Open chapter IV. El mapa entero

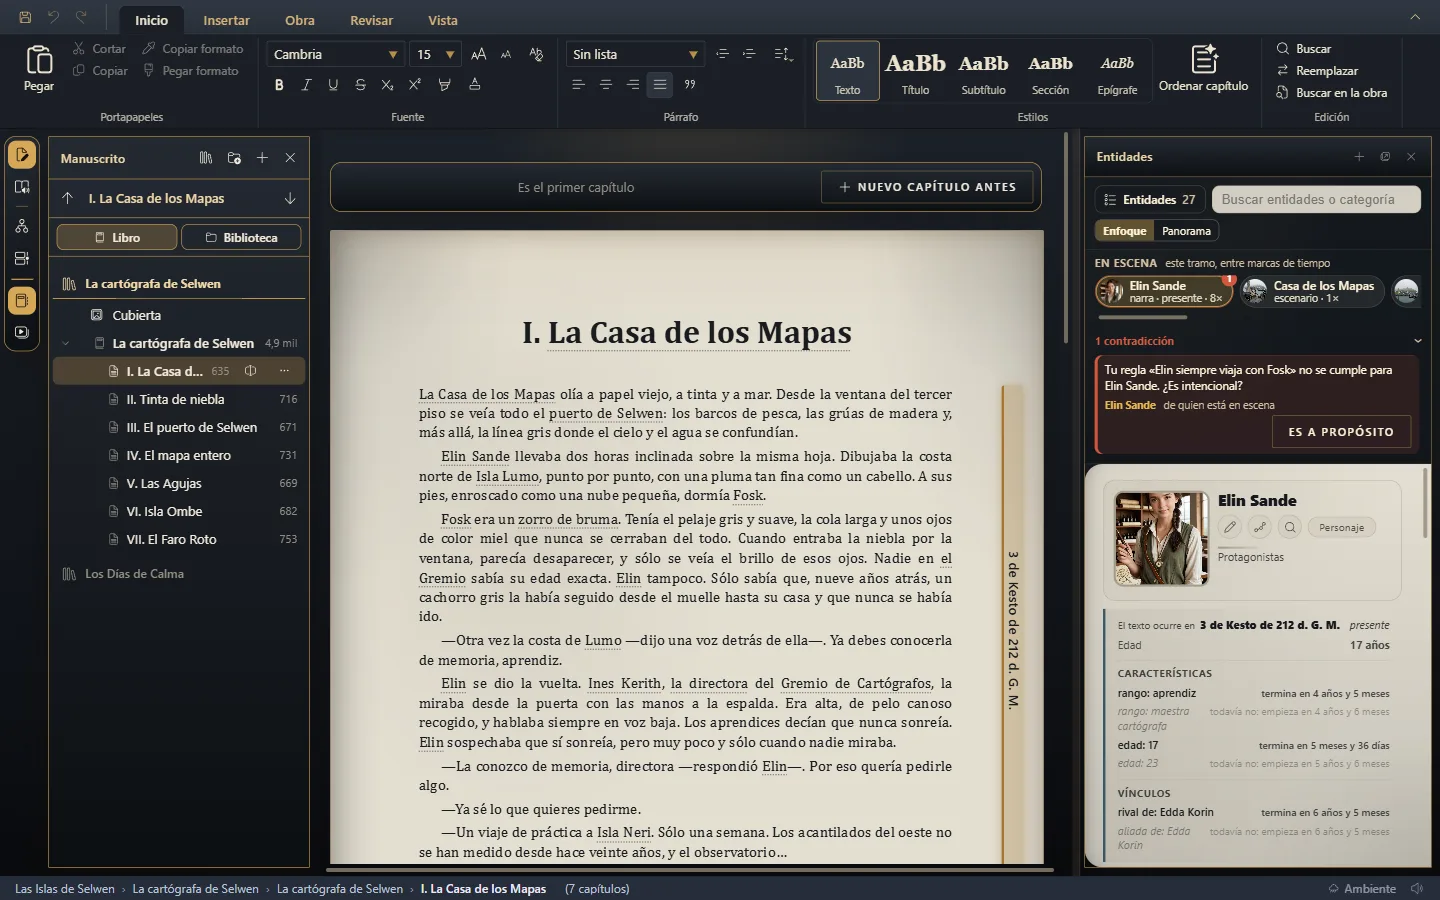point(178,455)
